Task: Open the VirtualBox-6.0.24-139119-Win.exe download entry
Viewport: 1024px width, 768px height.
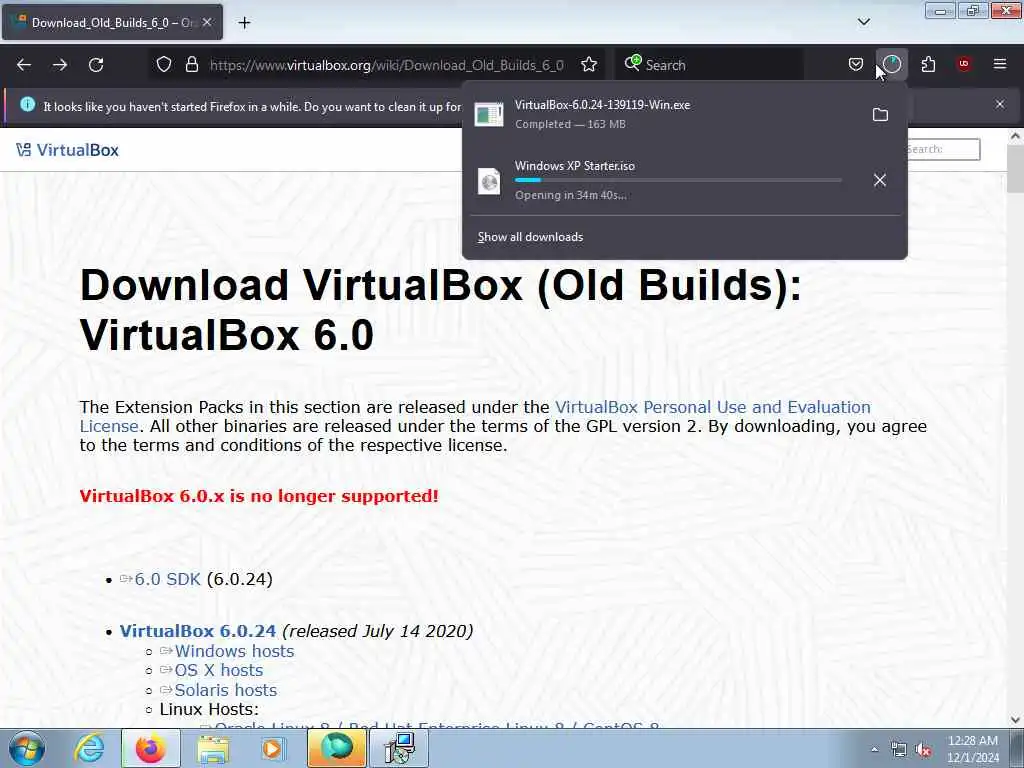Action: pyautogui.click(x=665, y=114)
